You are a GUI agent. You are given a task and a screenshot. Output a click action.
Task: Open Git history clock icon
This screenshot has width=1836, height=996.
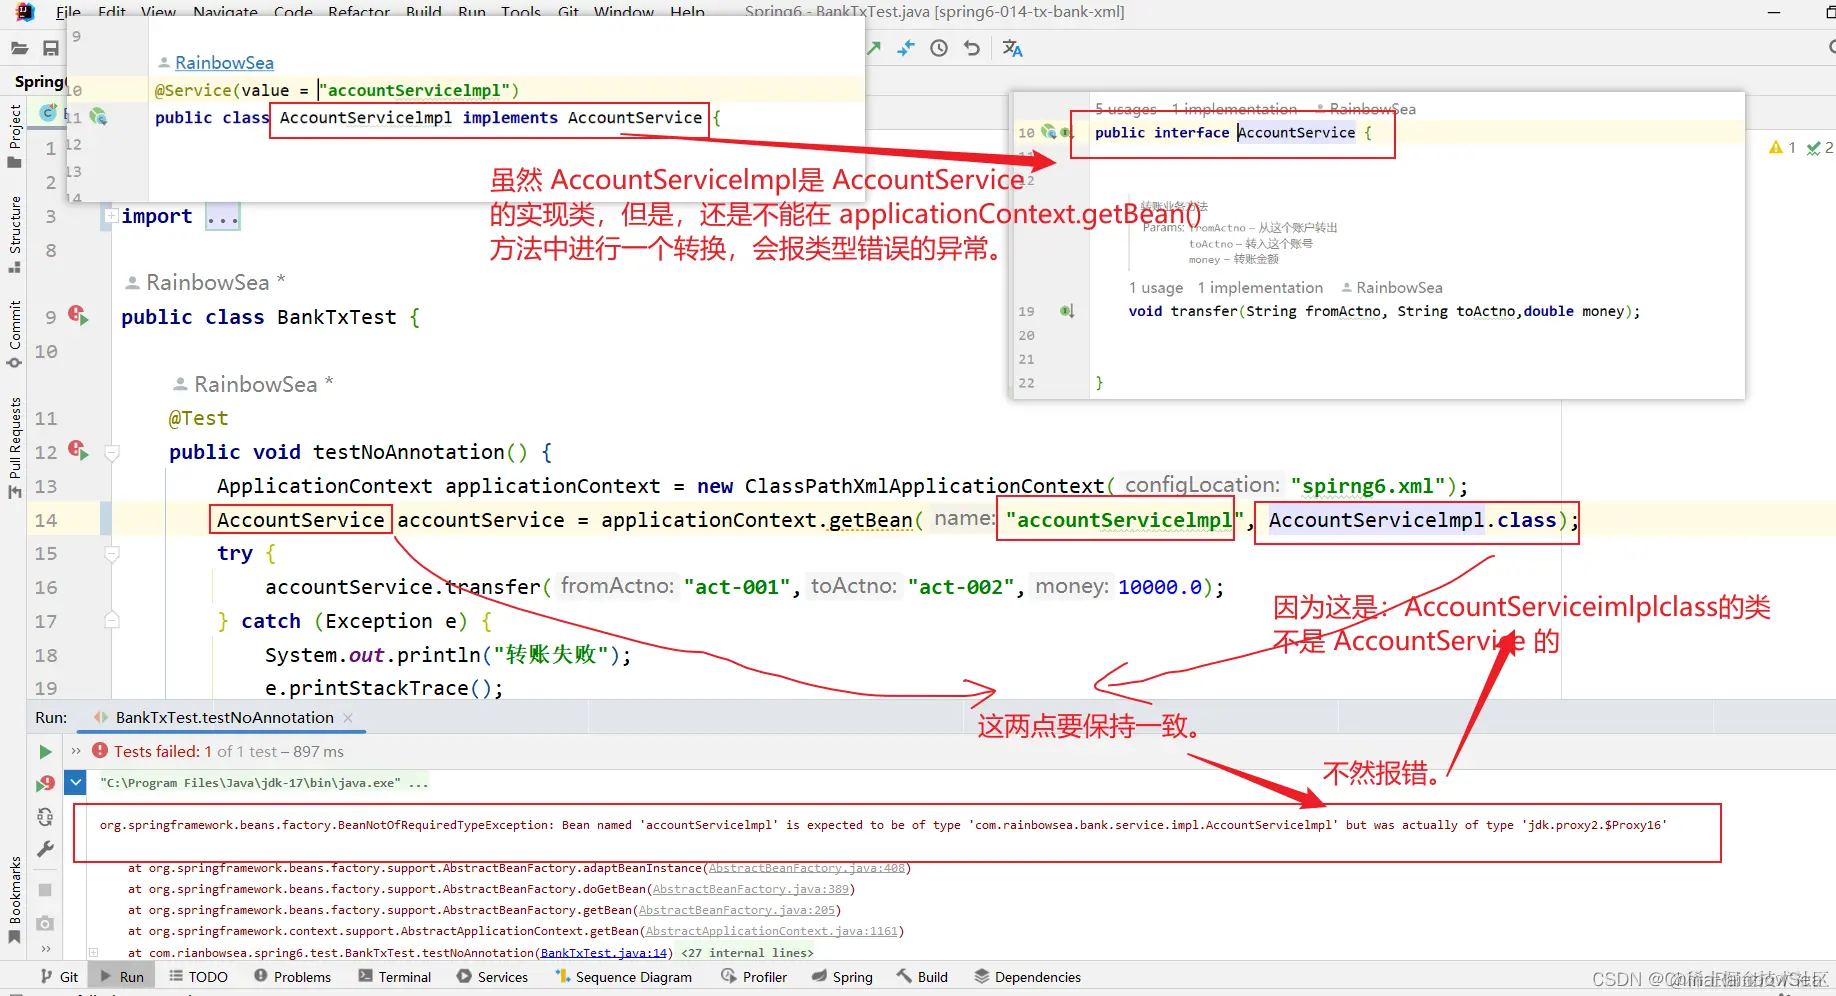click(x=939, y=48)
